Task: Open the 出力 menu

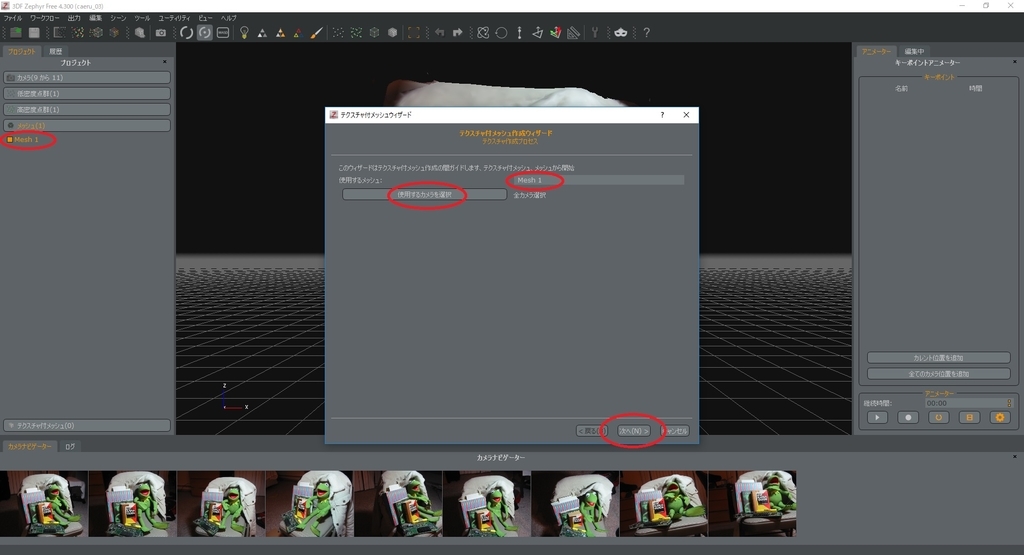Action: tap(74, 18)
